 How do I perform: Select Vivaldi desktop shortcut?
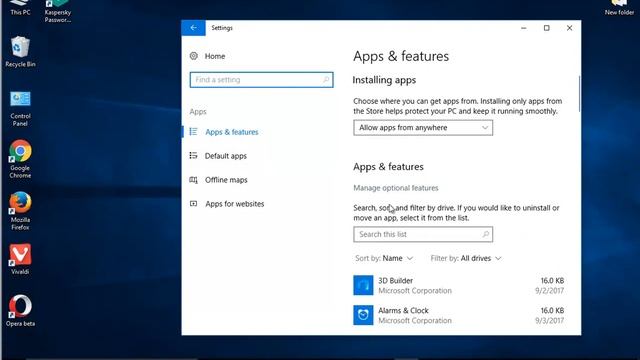20,259
